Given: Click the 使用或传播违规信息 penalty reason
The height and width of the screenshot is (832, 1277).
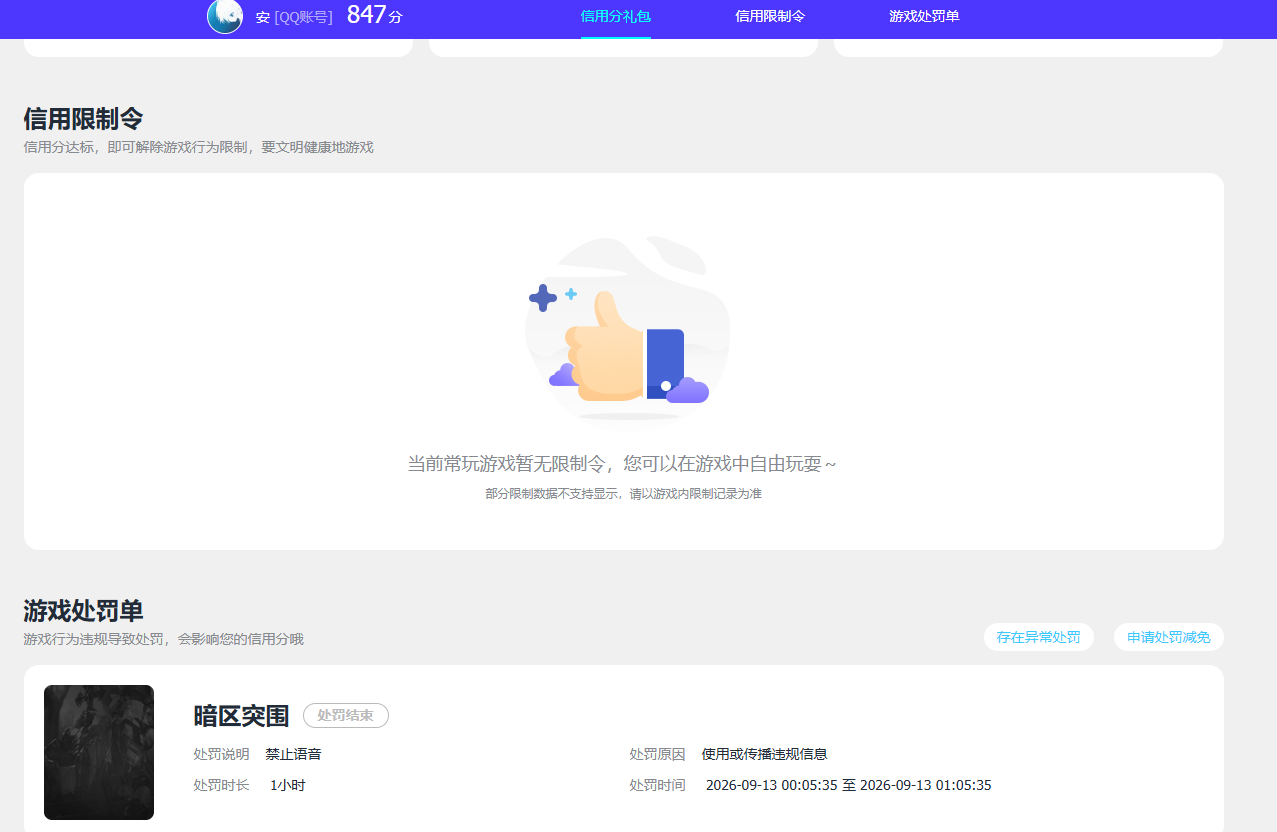Looking at the screenshot, I should pyautogui.click(x=765, y=754).
